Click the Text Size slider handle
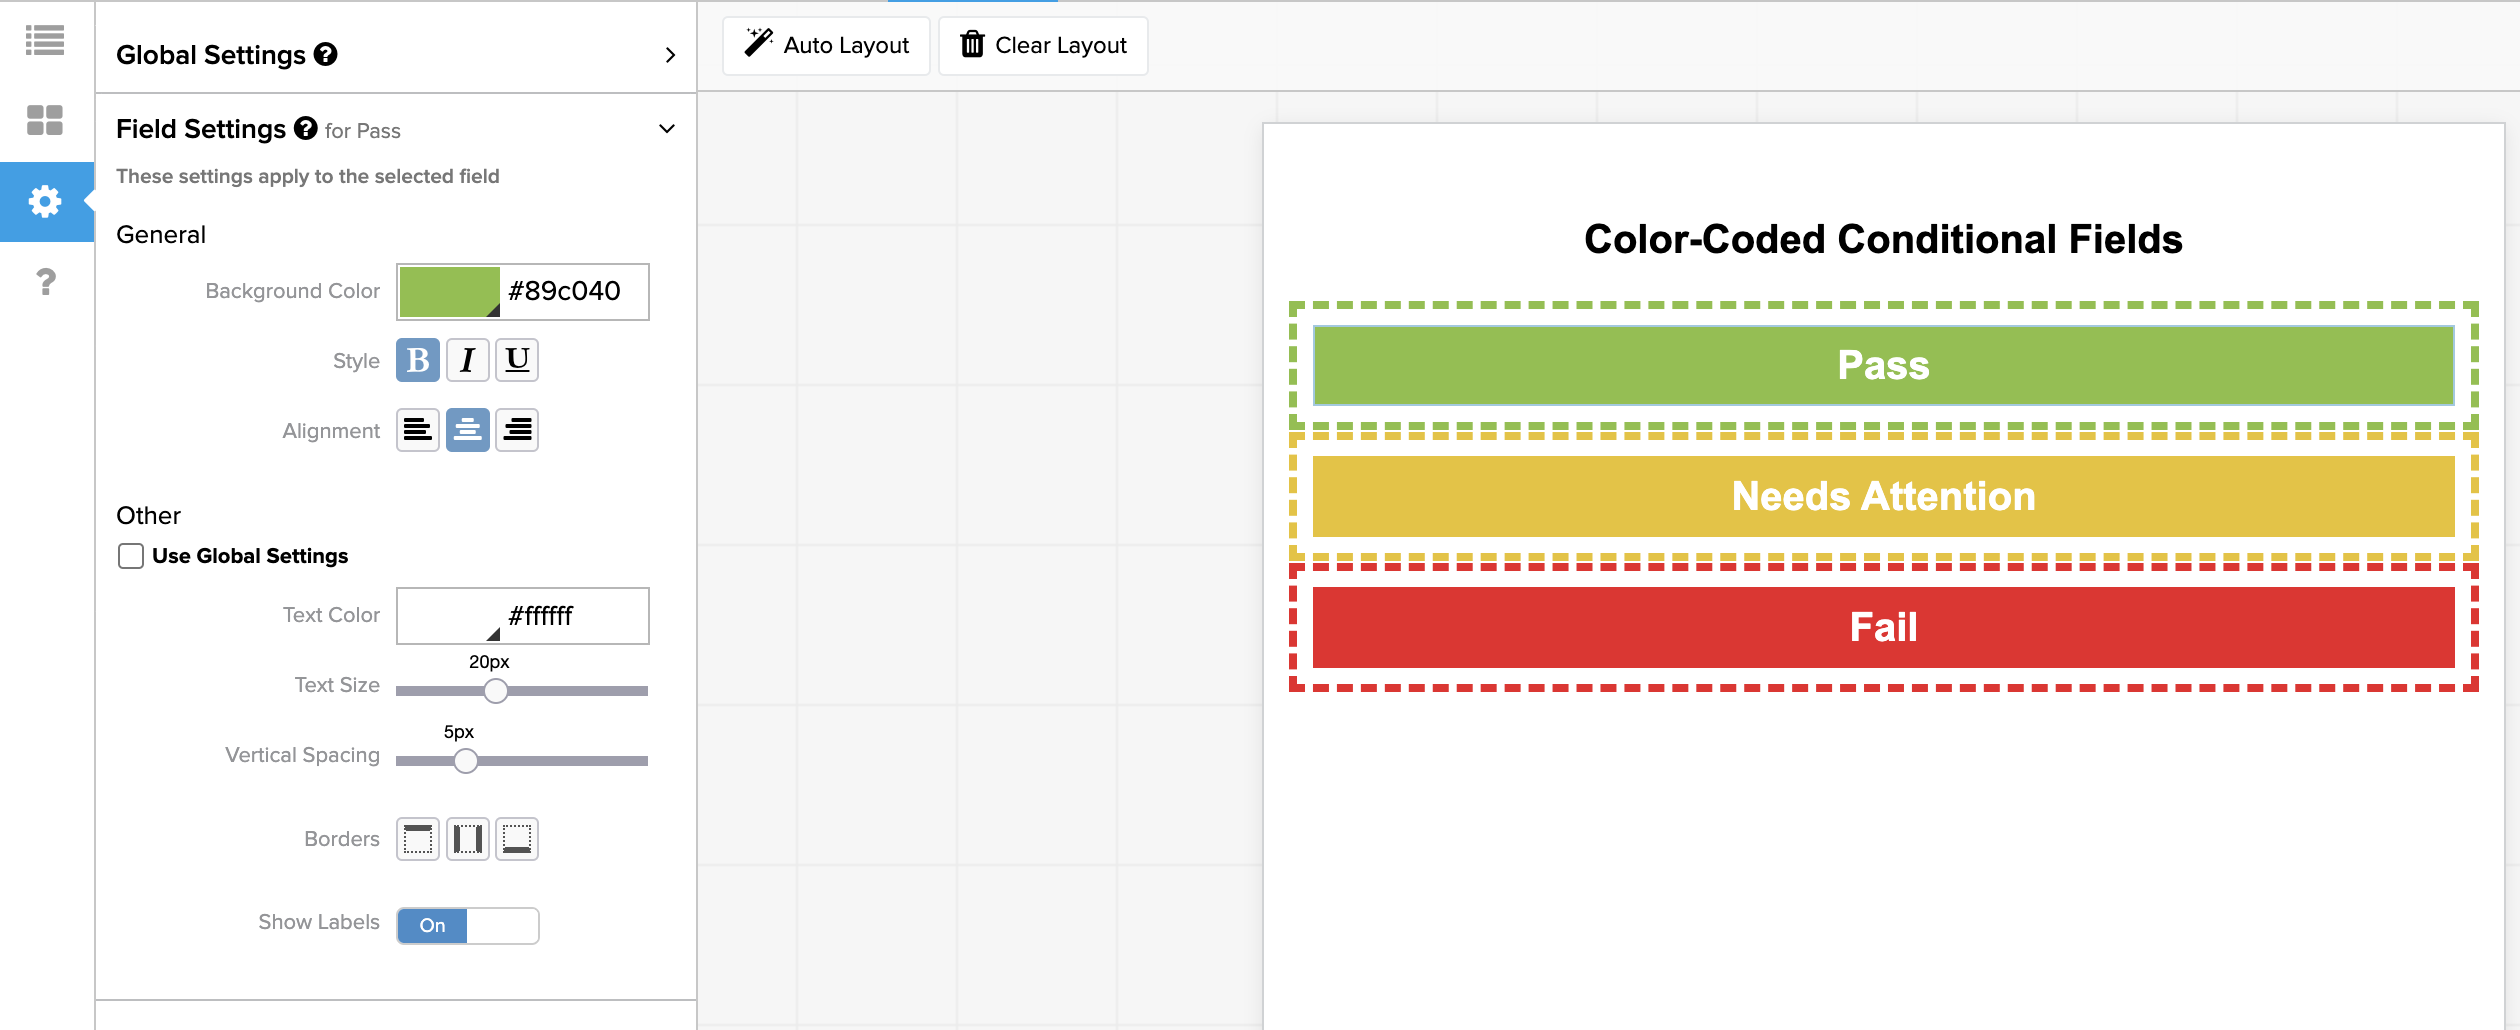 [x=496, y=691]
